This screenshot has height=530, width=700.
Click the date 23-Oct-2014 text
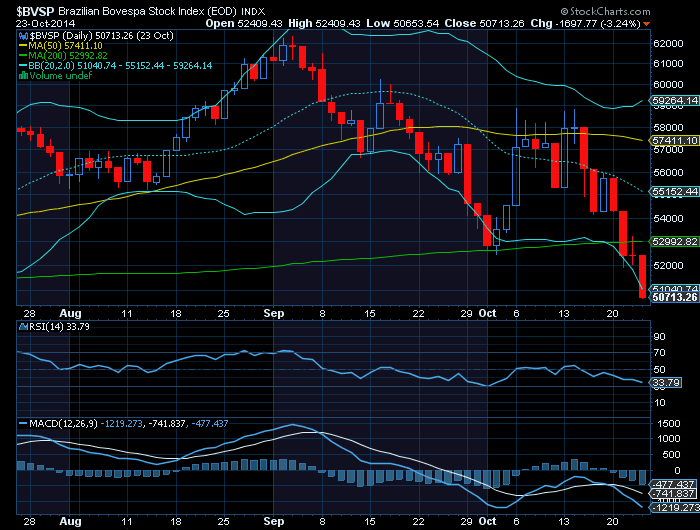[x=46, y=24]
